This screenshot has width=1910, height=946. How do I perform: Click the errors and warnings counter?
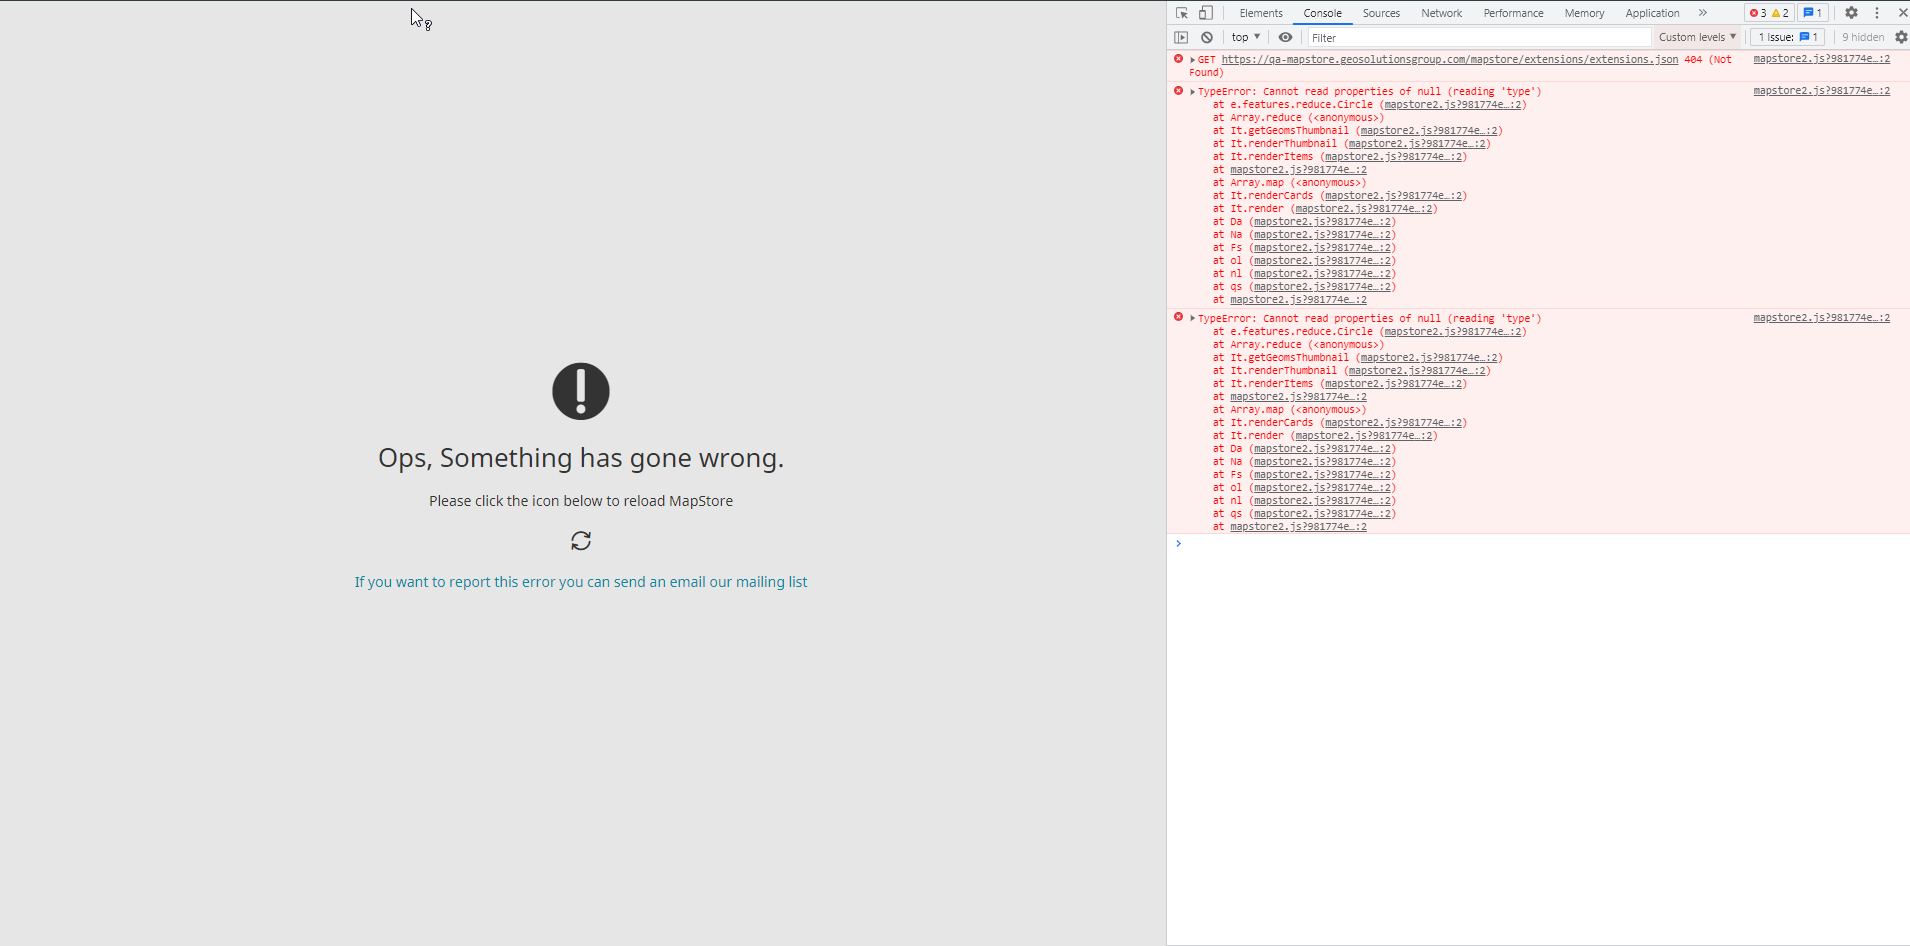coord(1768,13)
